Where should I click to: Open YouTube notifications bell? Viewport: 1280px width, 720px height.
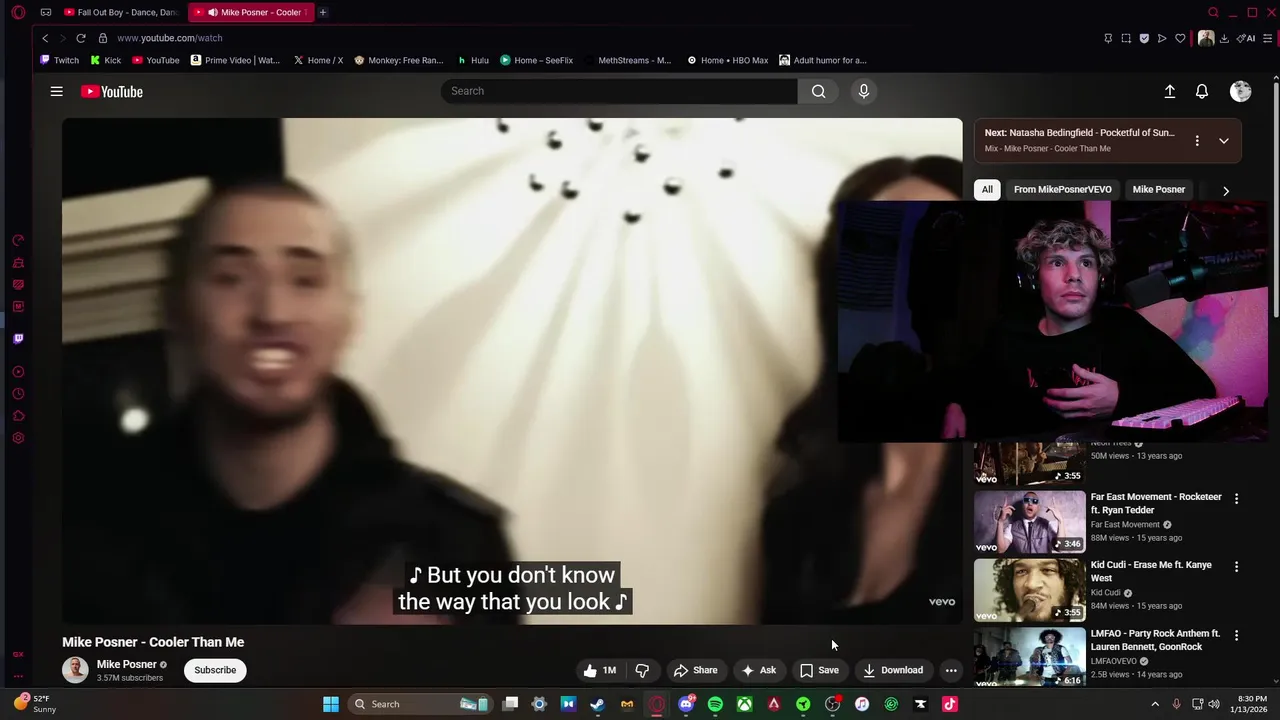pyautogui.click(x=1202, y=91)
